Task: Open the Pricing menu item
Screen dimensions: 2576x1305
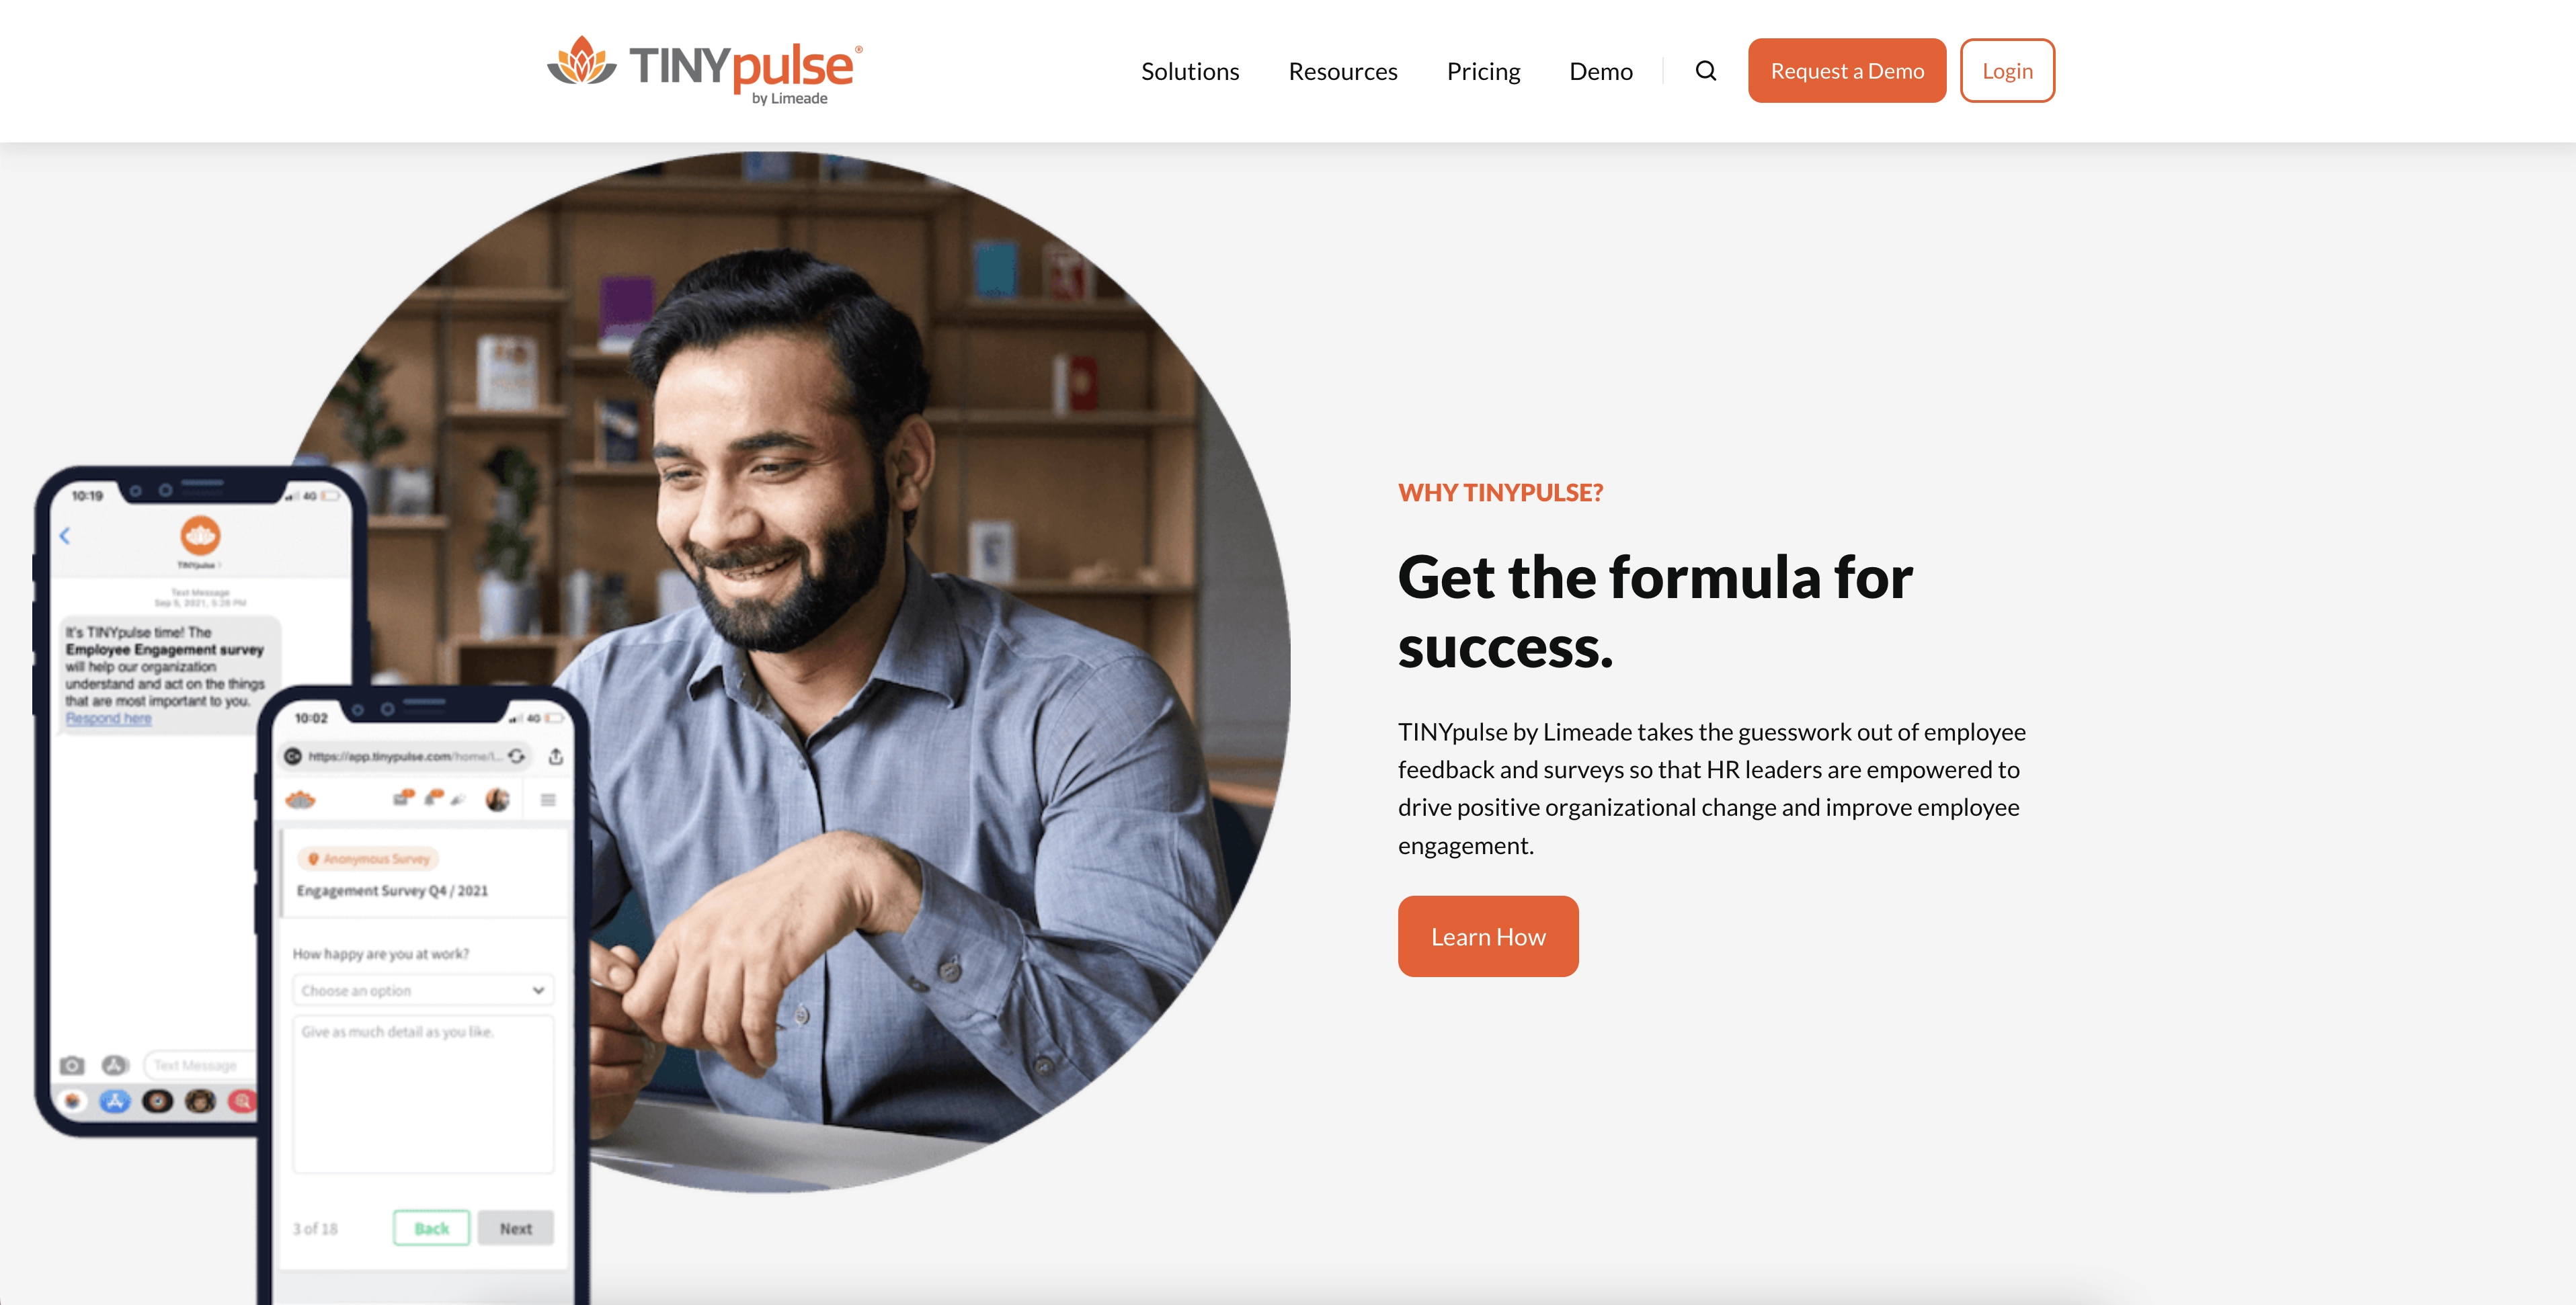Action: coord(1484,70)
